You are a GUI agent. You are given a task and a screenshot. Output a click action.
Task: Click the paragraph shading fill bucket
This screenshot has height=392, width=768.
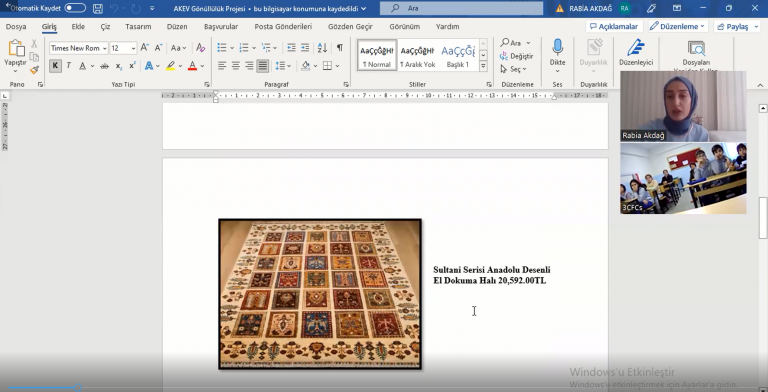pyautogui.click(x=306, y=66)
